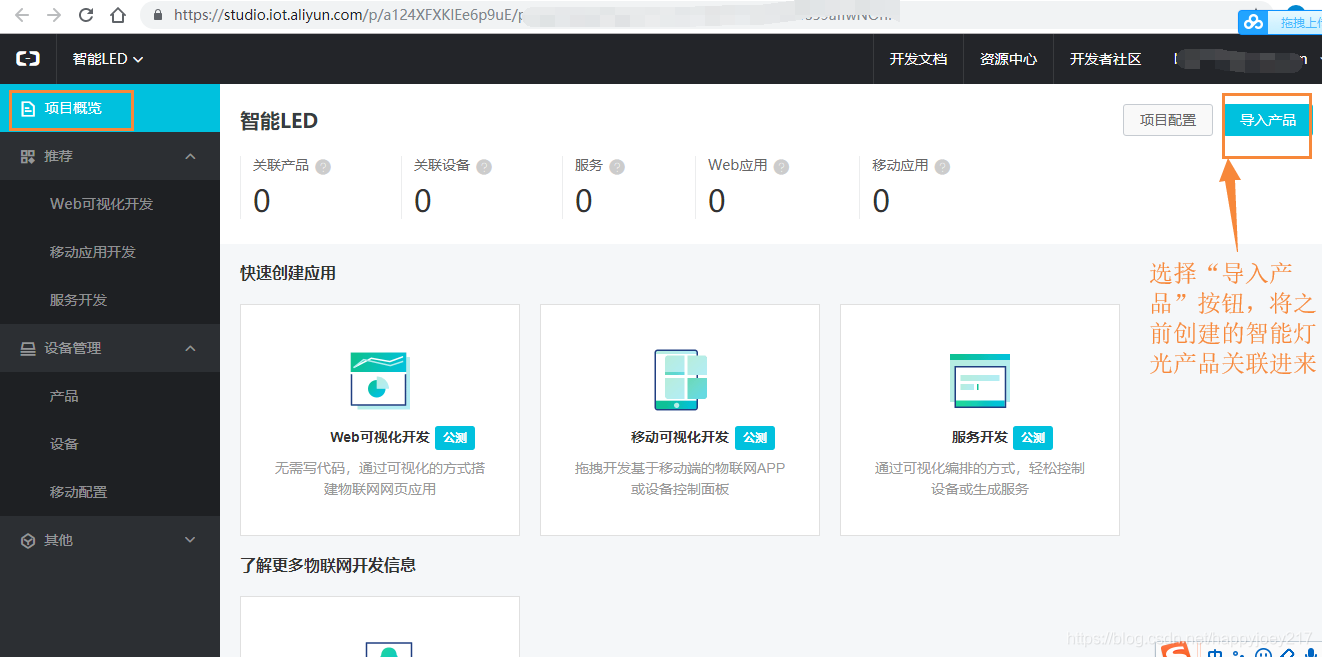
Task: Open 产品 under 设备管理
Action: pyautogui.click(x=64, y=396)
